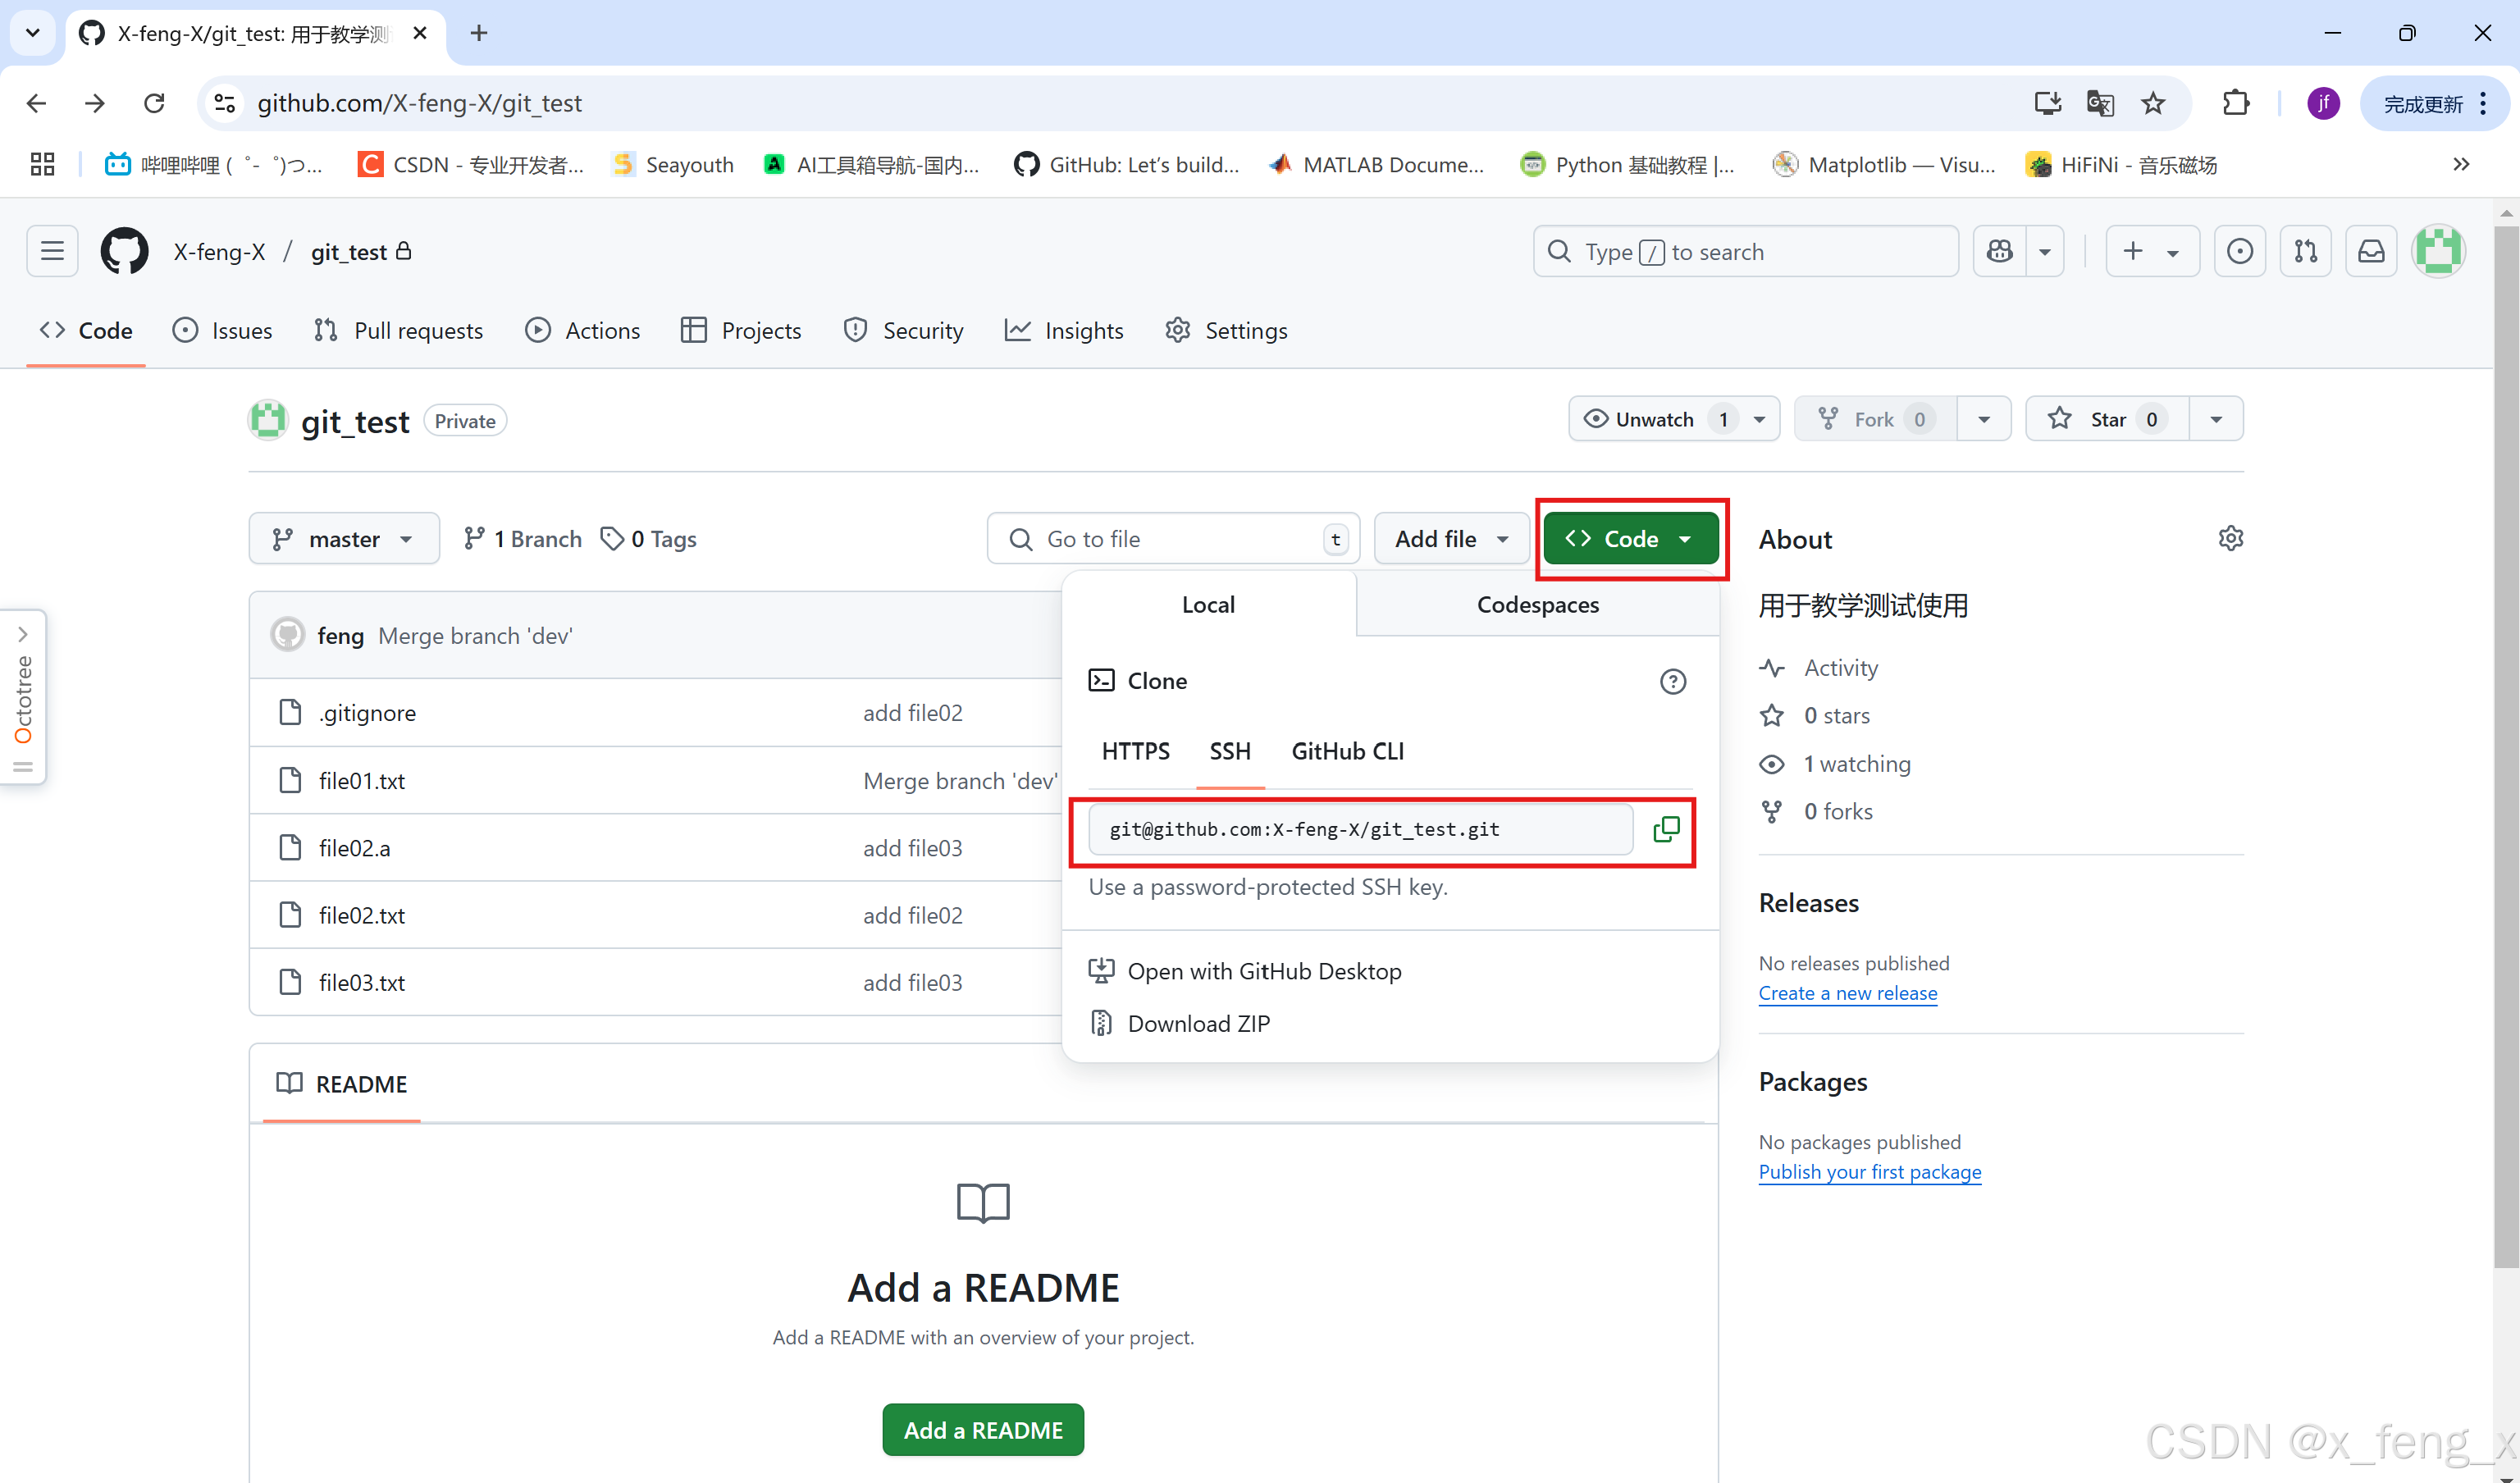Expand the Octotree sidebar panel

pos(23,634)
